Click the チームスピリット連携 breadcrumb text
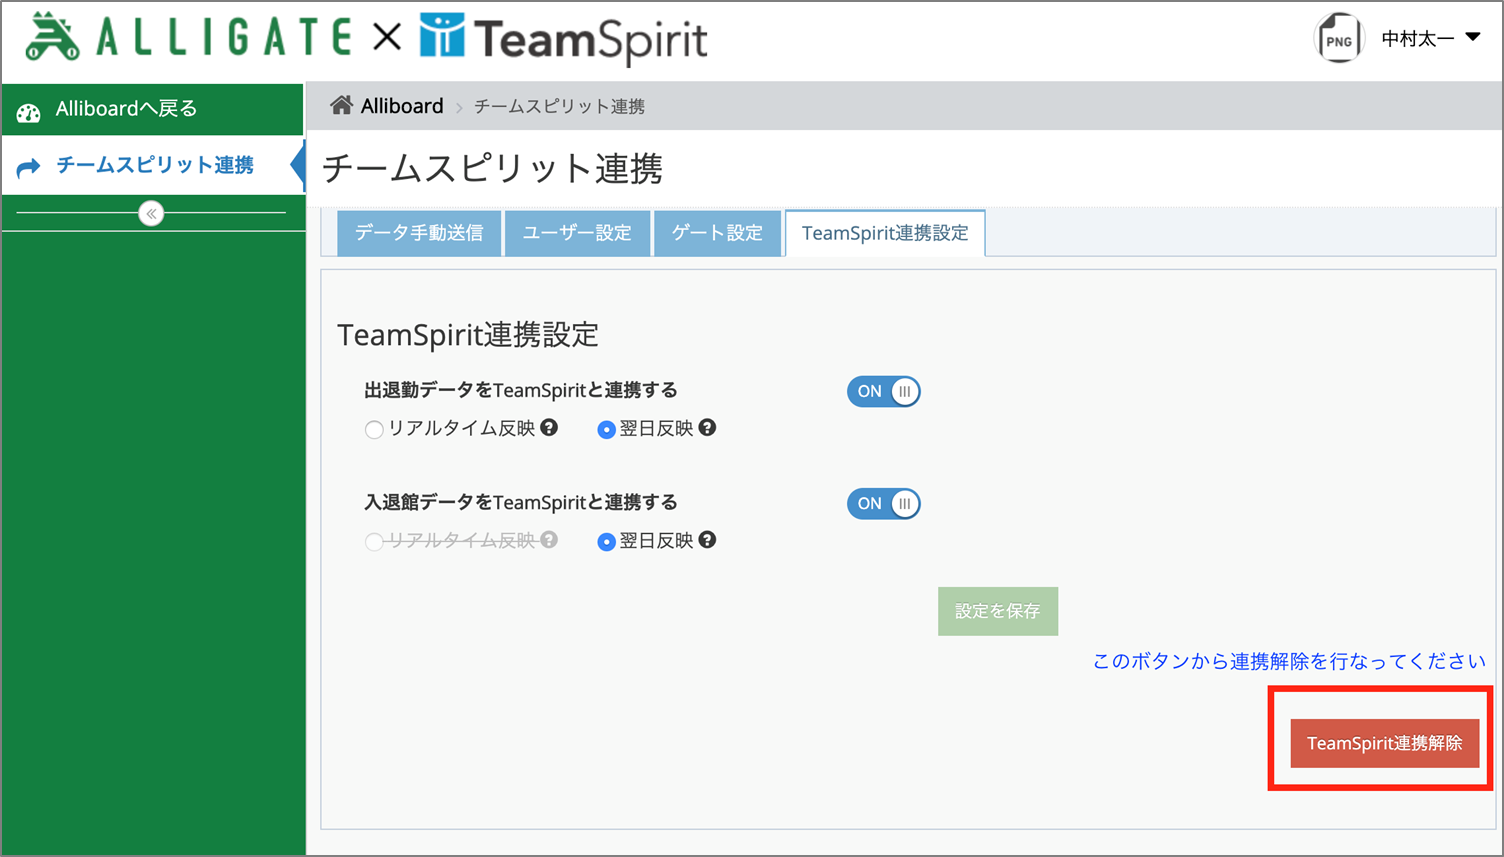 [x=559, y=107]
